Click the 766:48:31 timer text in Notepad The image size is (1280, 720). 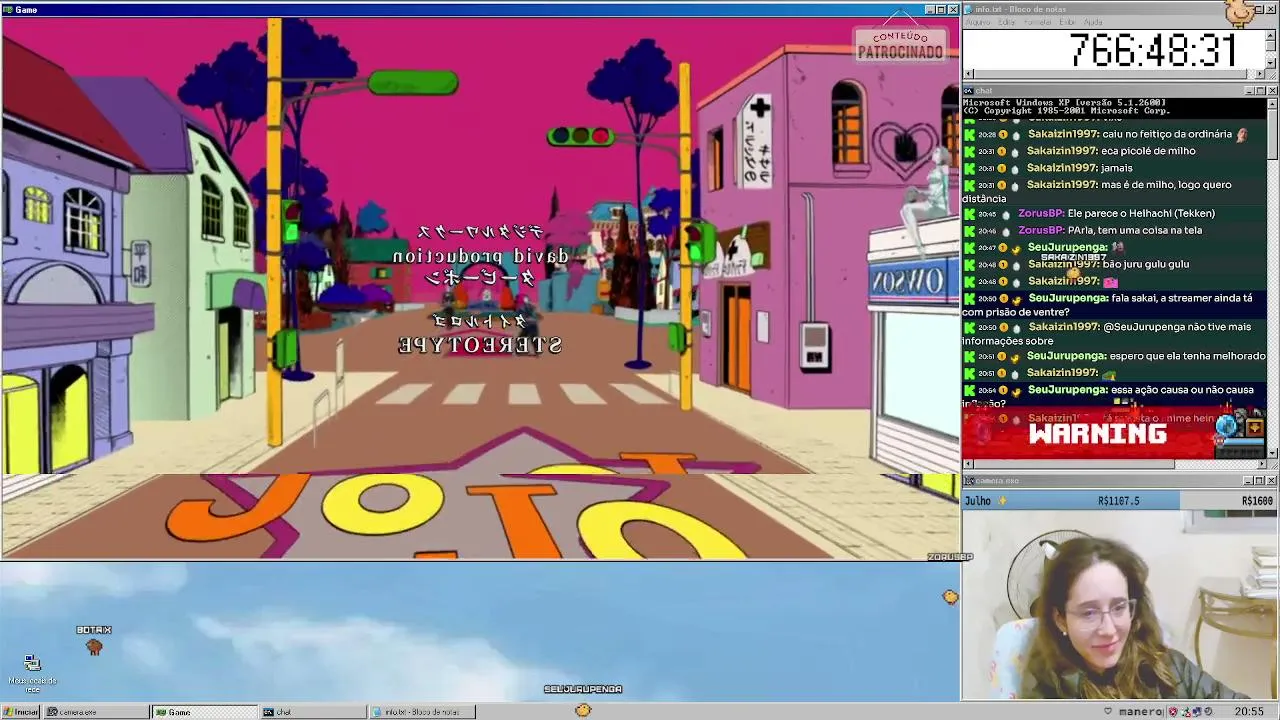[x=1153, y=50]
